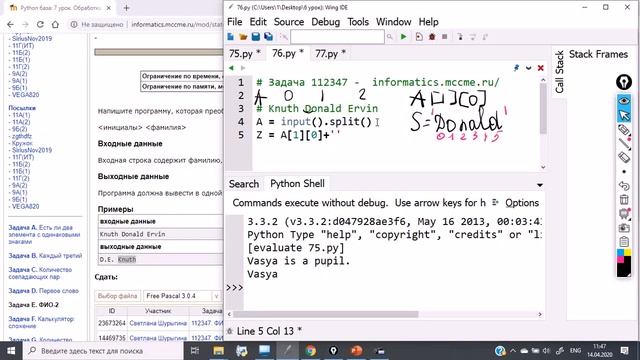The width and height of the screenshot is (640, 360).
Task: Click the Выбор файла button in browser
Action: tap(118, 296)
